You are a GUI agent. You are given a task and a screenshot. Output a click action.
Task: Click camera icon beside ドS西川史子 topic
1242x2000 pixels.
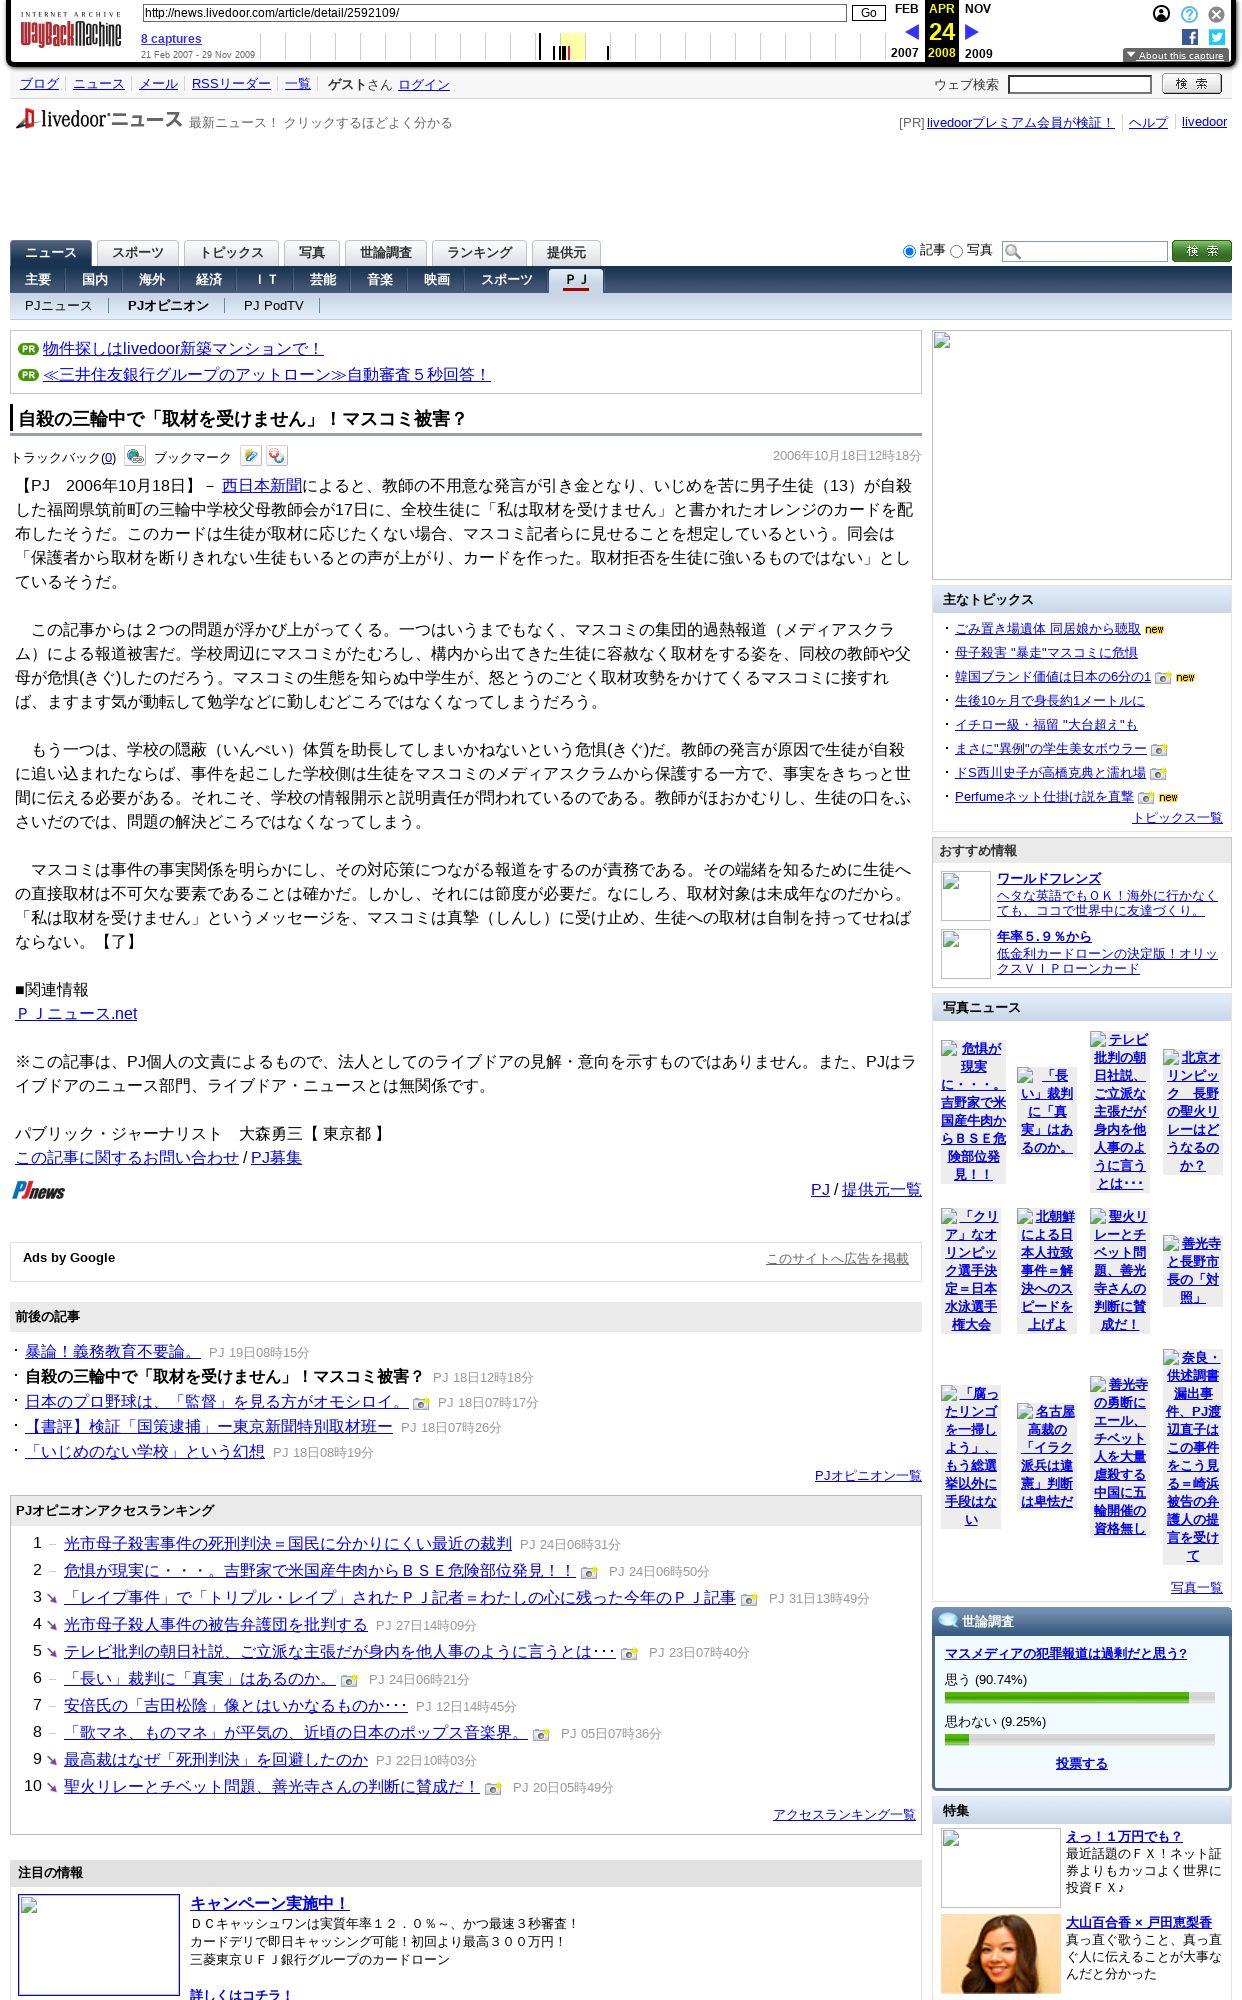(1158, 774)
